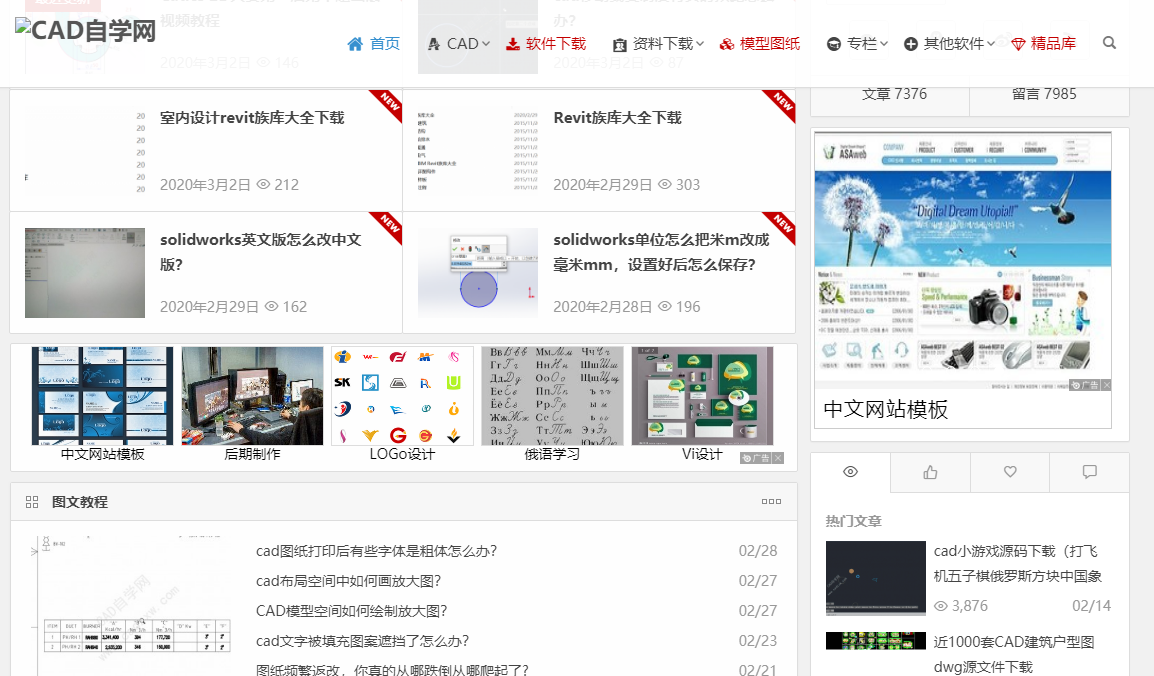Screen dimensions: 1154x676
Task: Toggle the thumbs-up likes tab
Action: (x=929, y=472)
